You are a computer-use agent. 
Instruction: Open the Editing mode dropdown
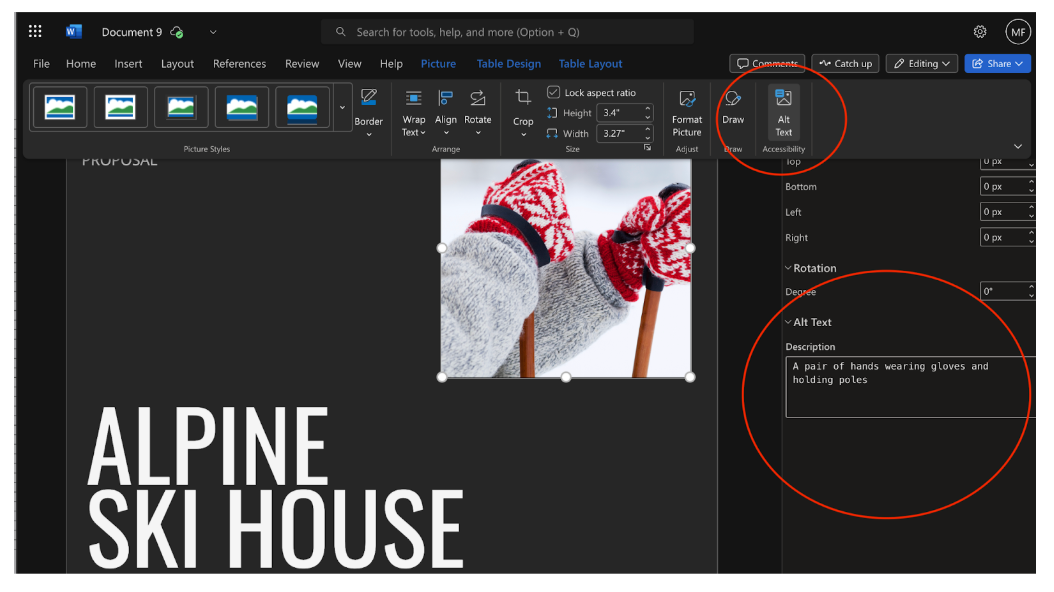point(921,63)
